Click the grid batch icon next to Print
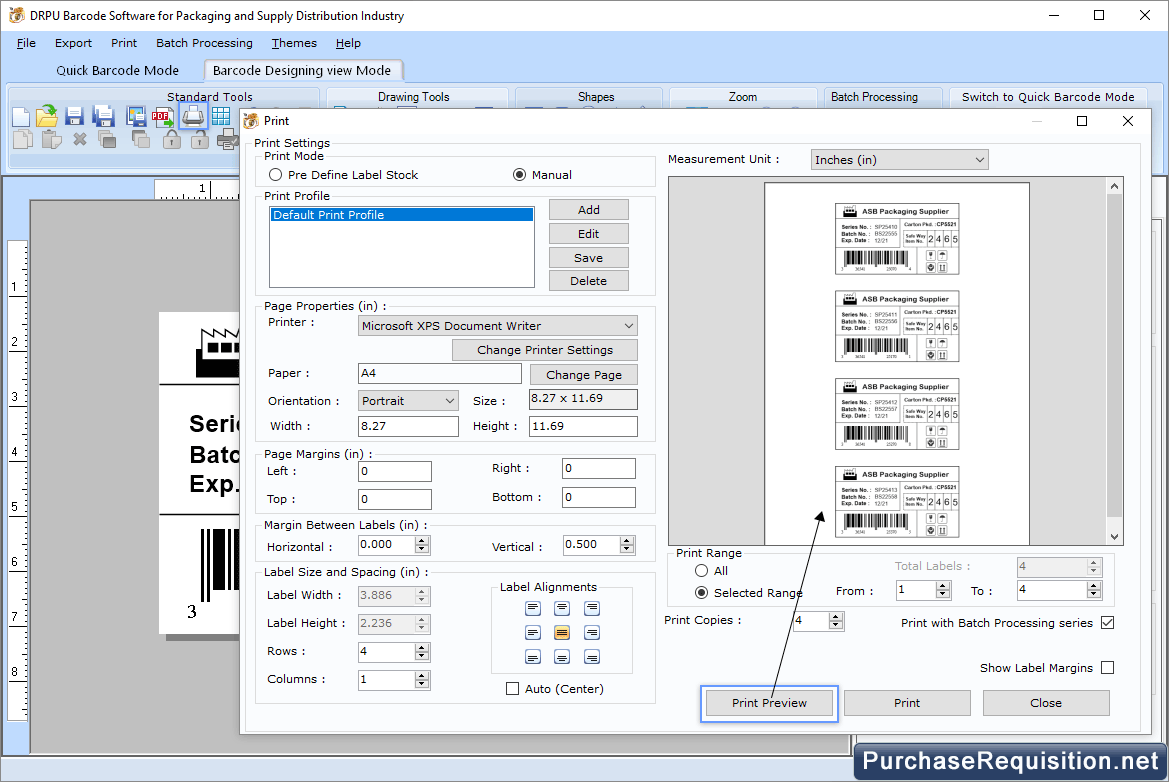1169x782 pixels. pos(220,115)
